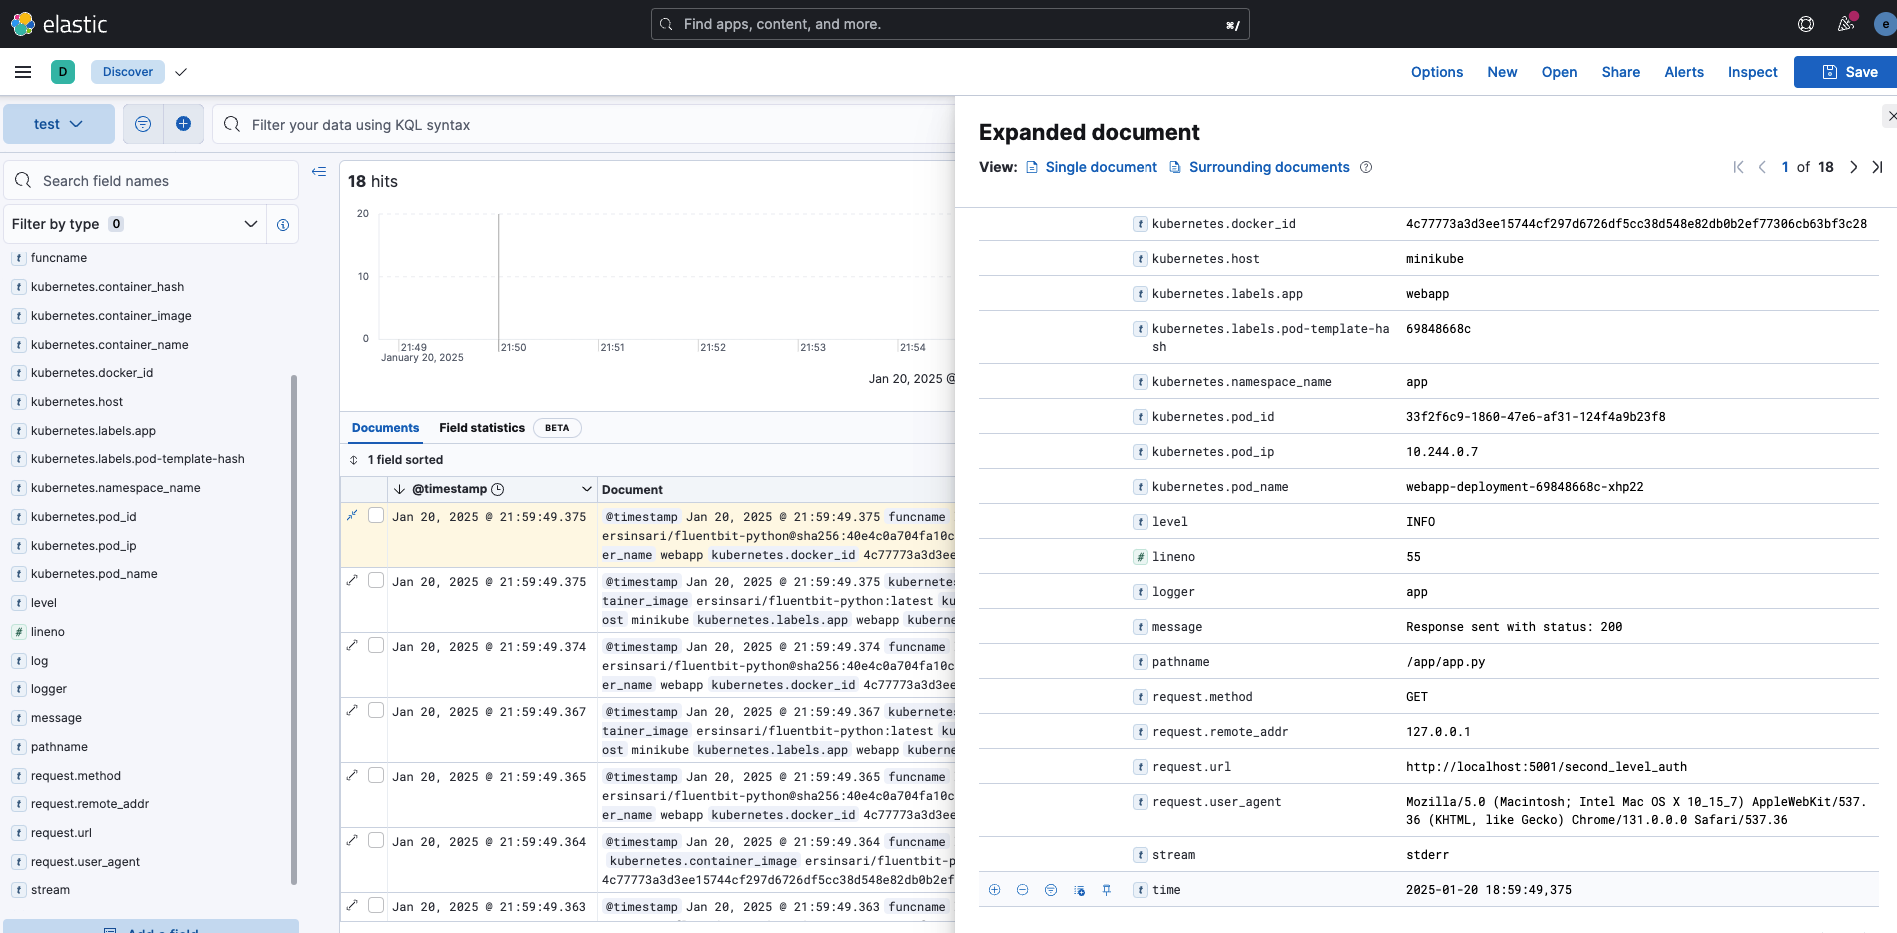Go to first document in flyout

[1738, 167]
